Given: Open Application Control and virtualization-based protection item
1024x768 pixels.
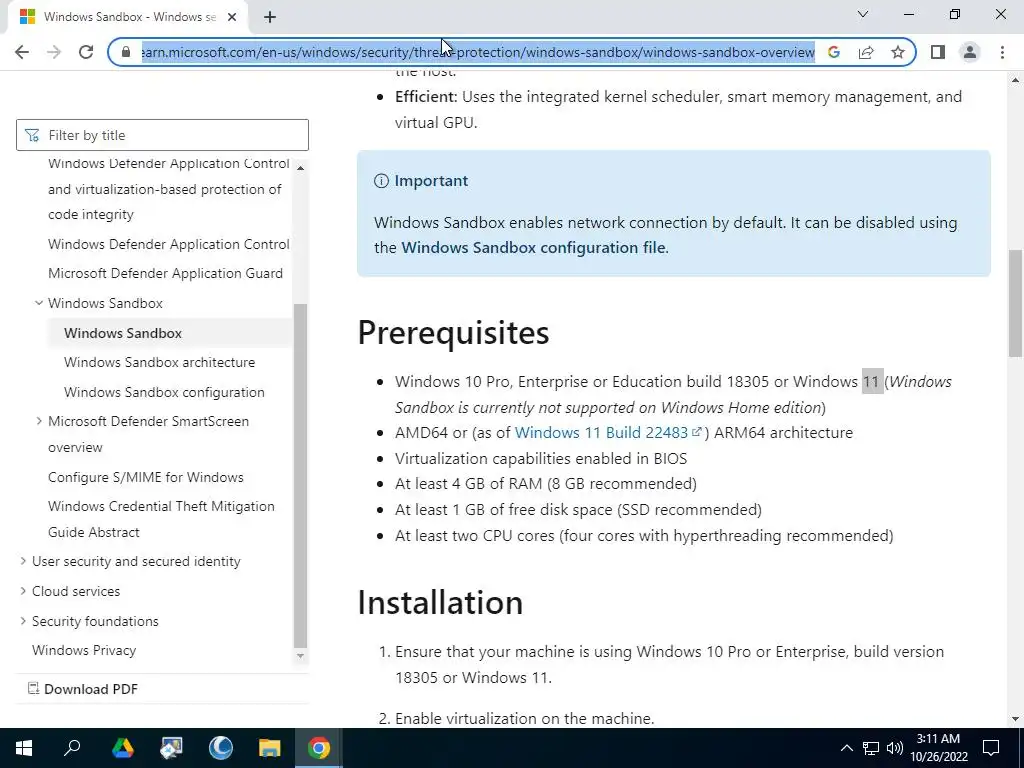Looking at the screenshot, I should 168,189.
